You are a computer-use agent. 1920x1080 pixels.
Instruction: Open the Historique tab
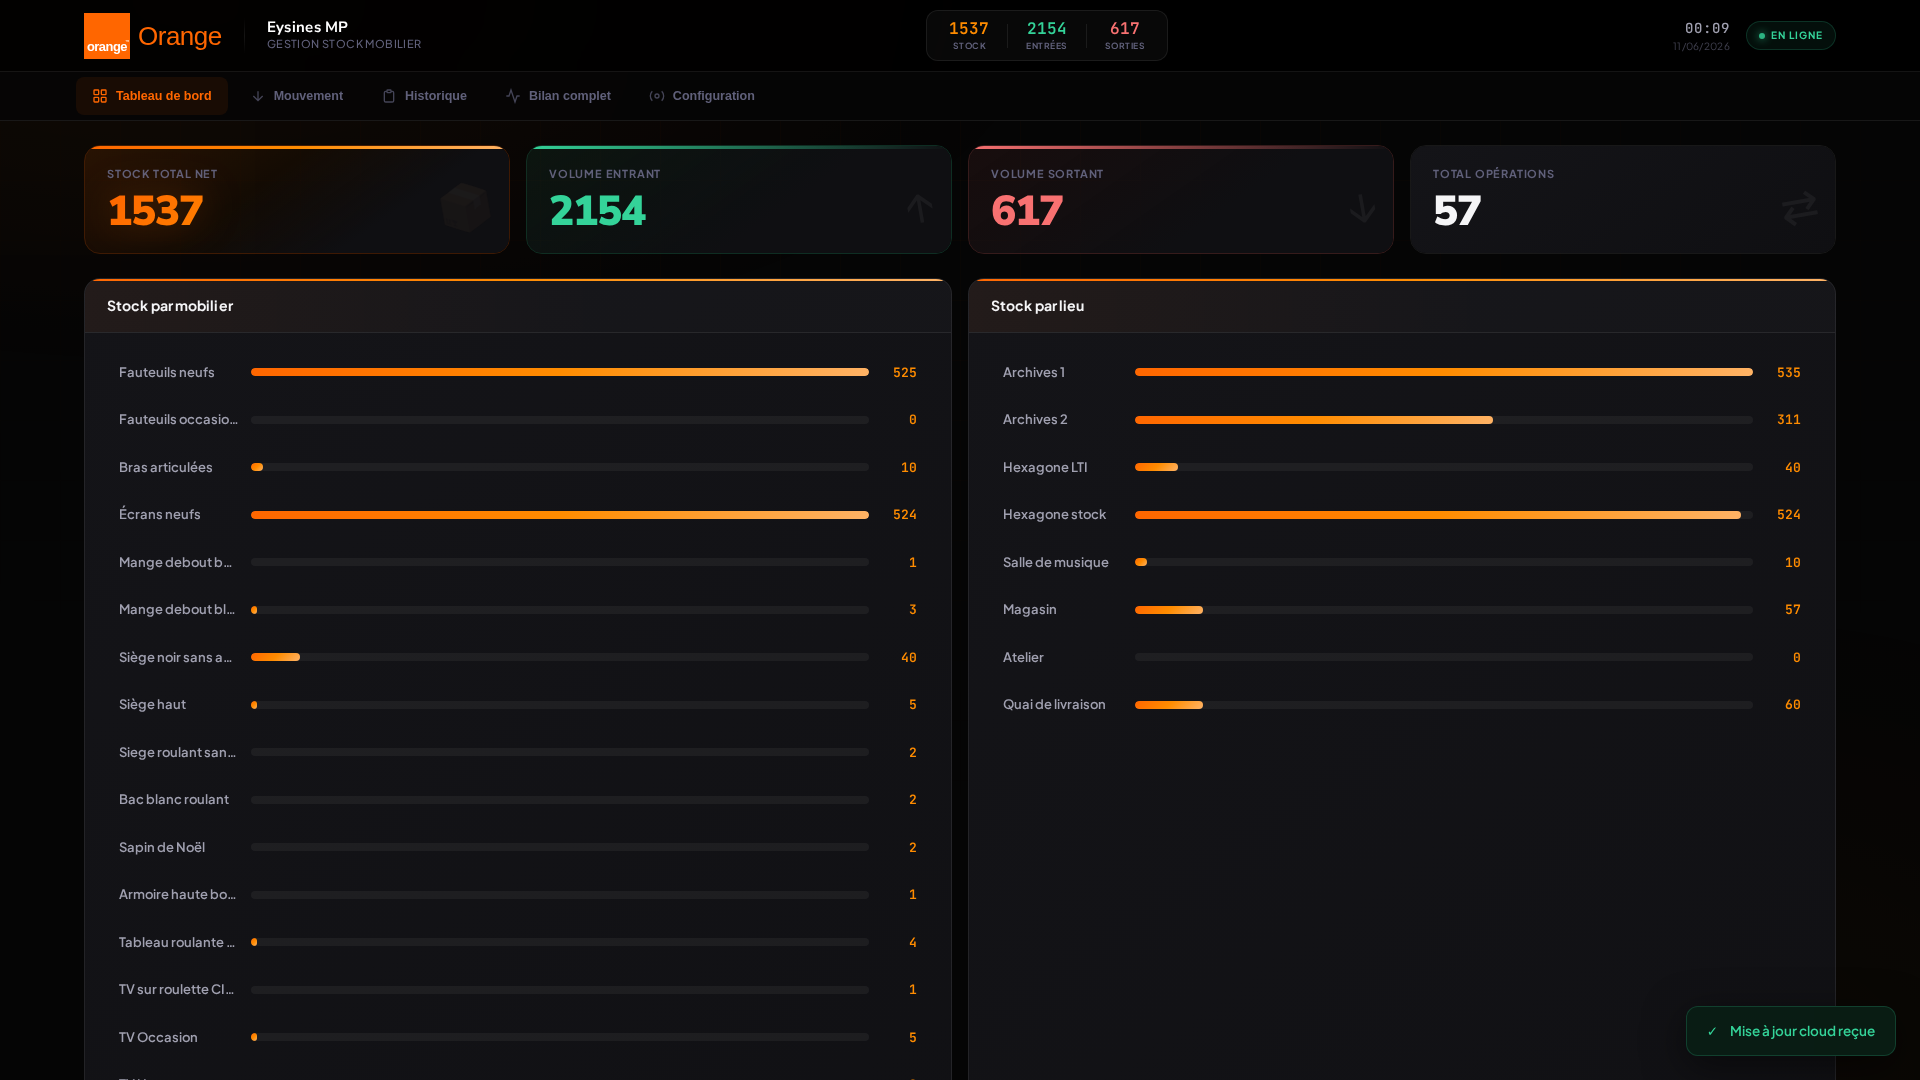click(424, 96)
